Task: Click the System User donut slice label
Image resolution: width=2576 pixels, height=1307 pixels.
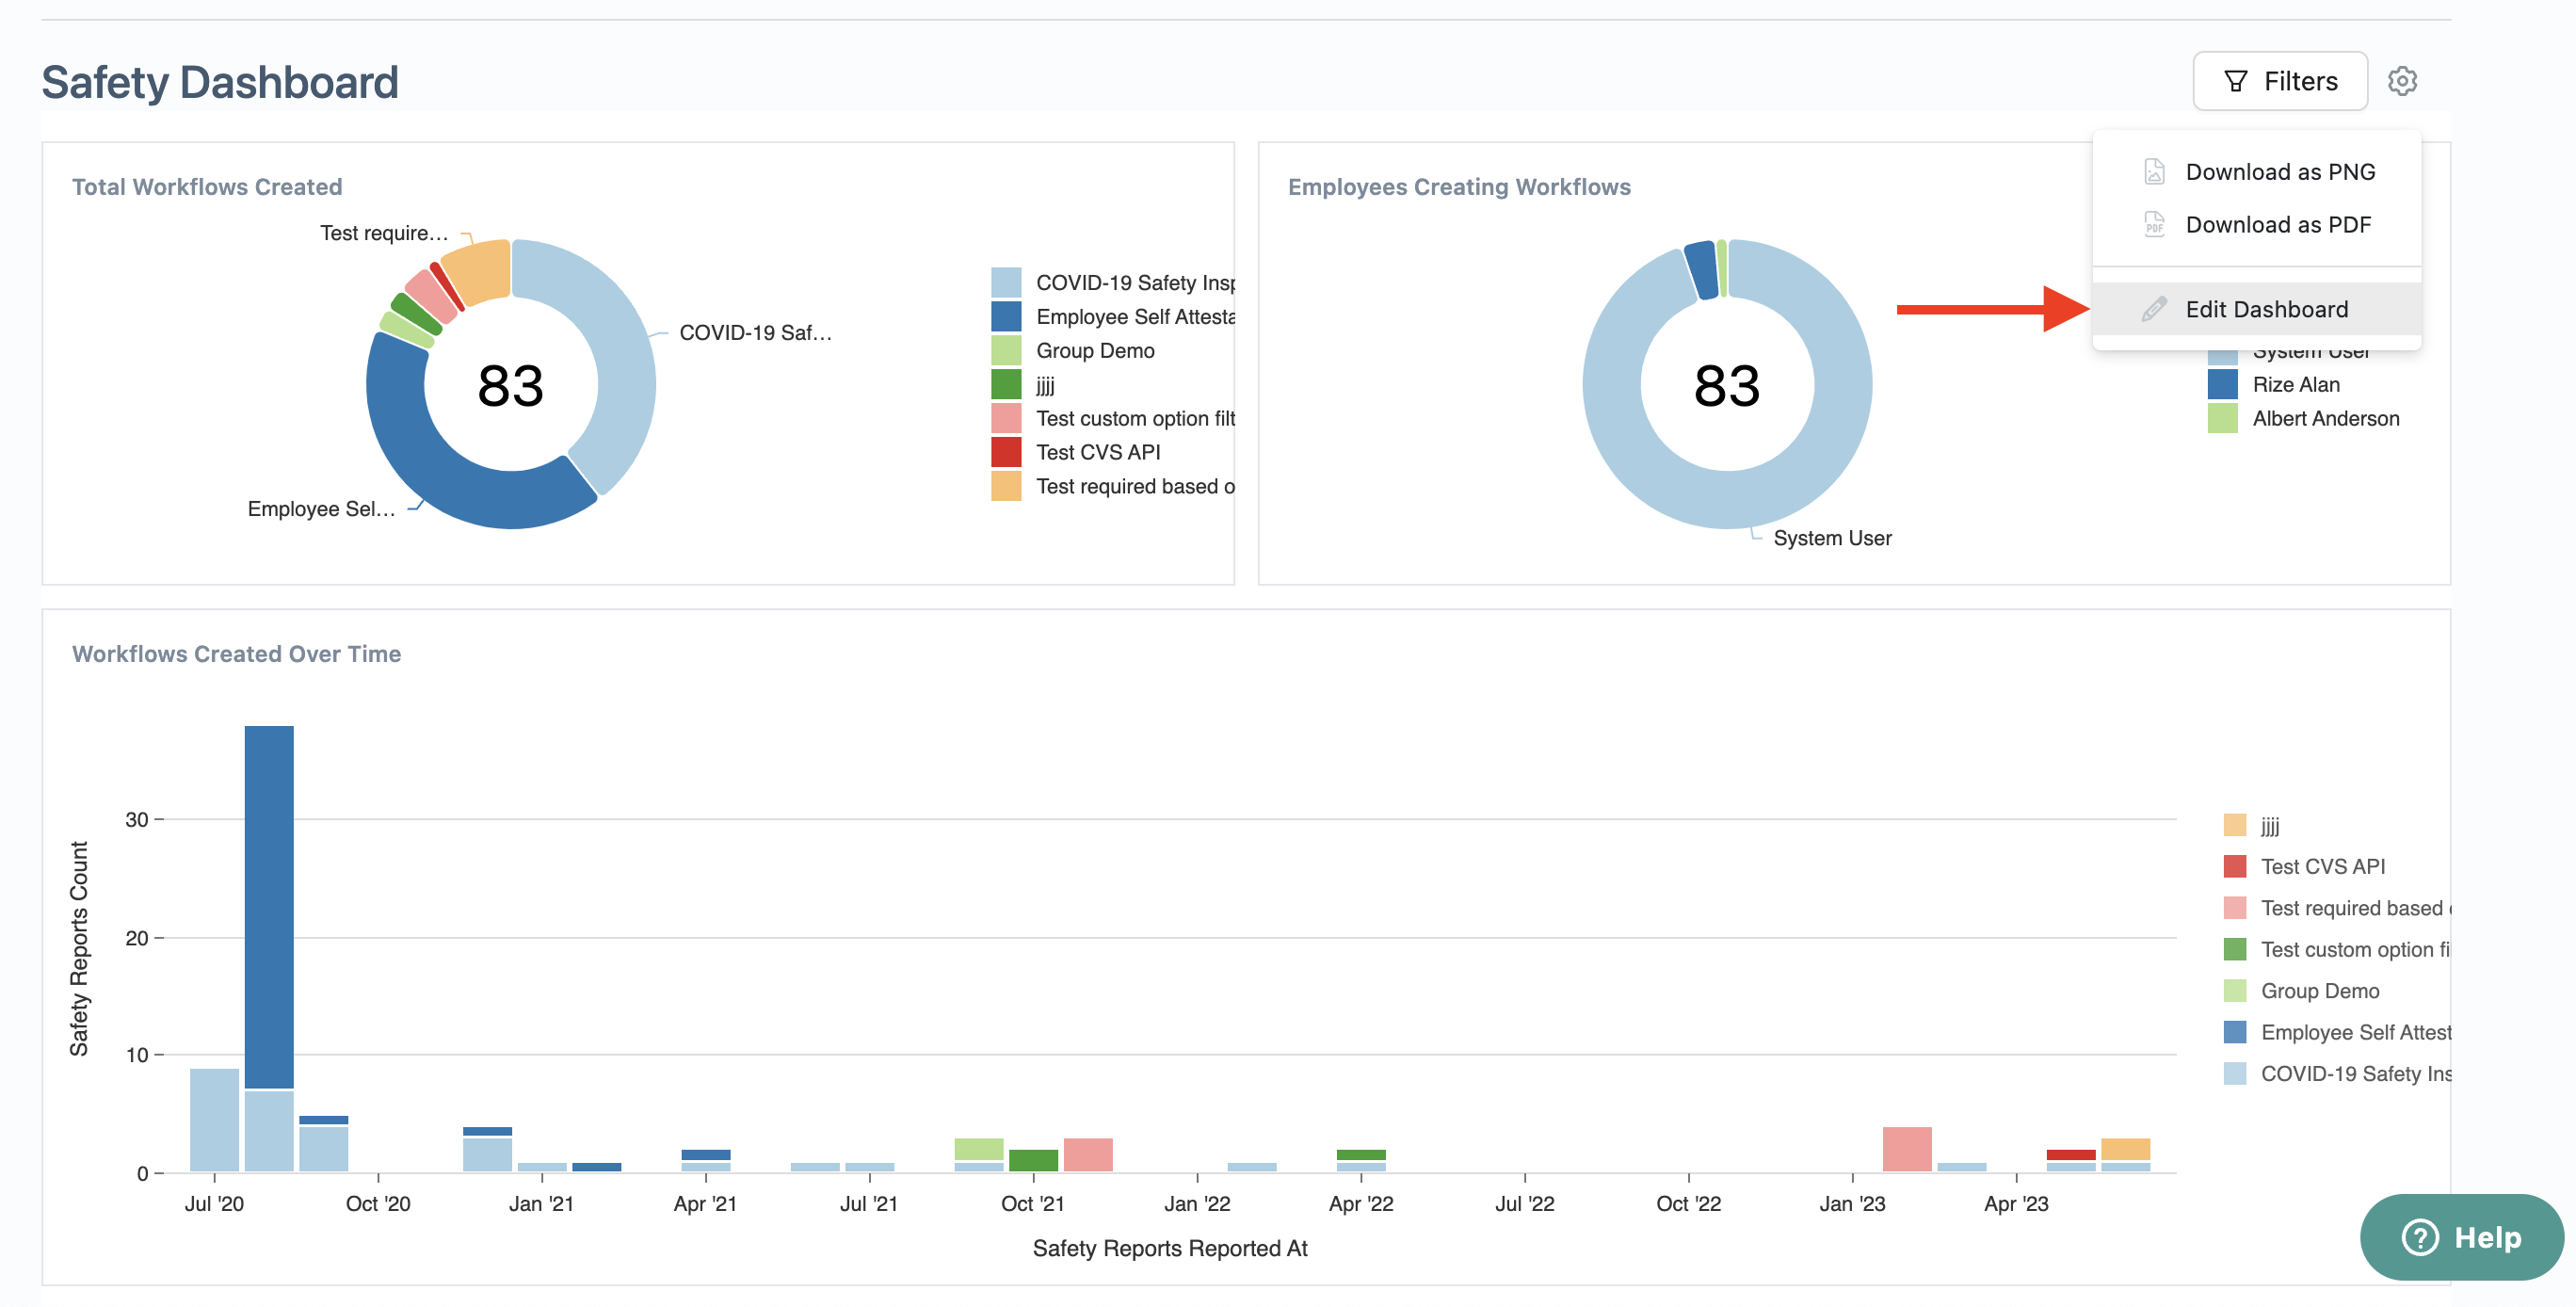Action: [1832, 538]
